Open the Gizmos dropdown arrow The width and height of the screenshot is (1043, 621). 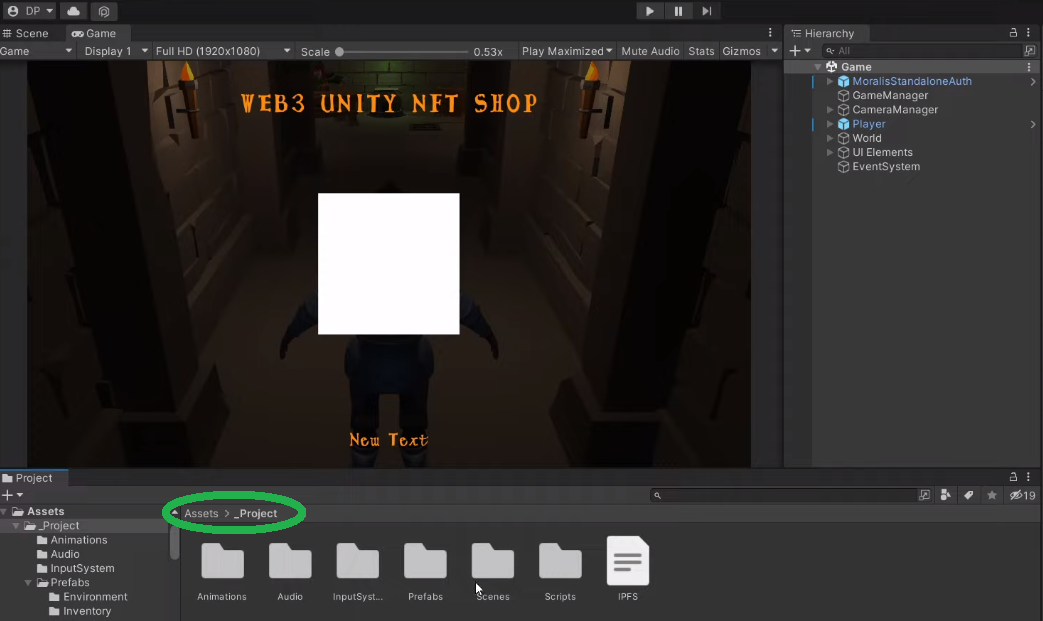click(x=774, y=51)
